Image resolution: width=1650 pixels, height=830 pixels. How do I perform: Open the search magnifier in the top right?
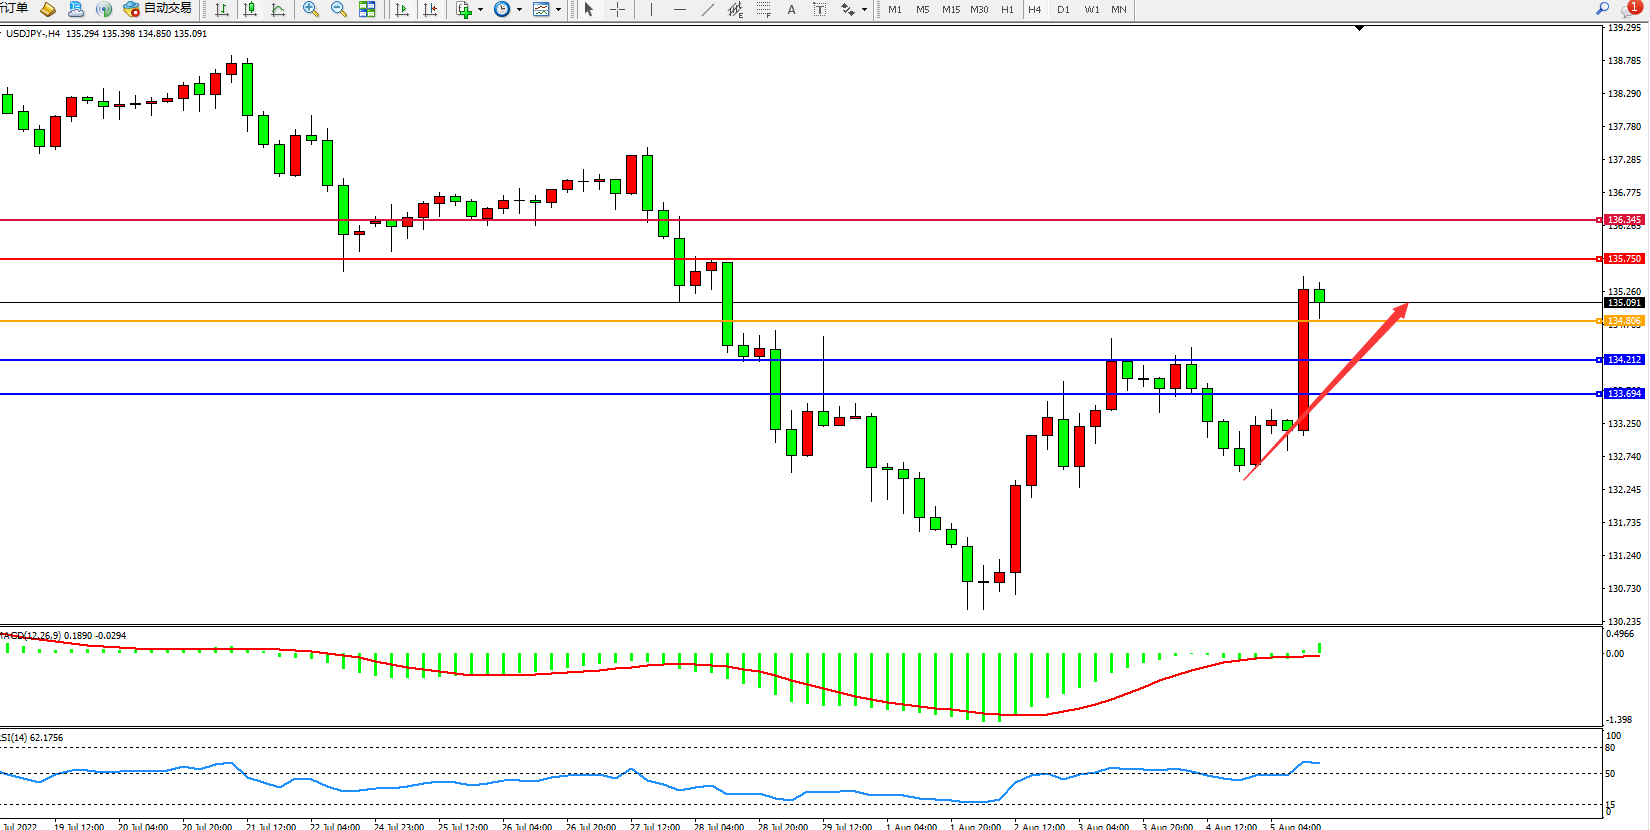pyautogui.click(x=1602, y=8)
